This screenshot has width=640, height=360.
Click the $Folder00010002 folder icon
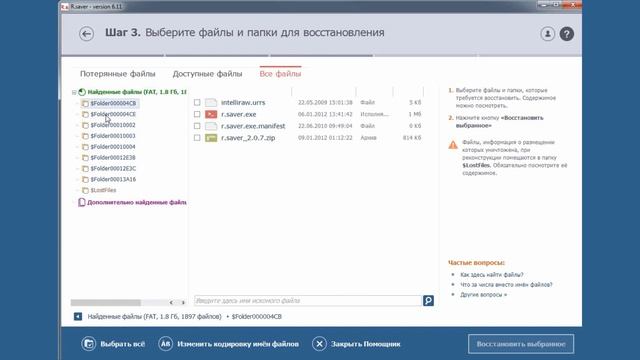tap(85, 125)
